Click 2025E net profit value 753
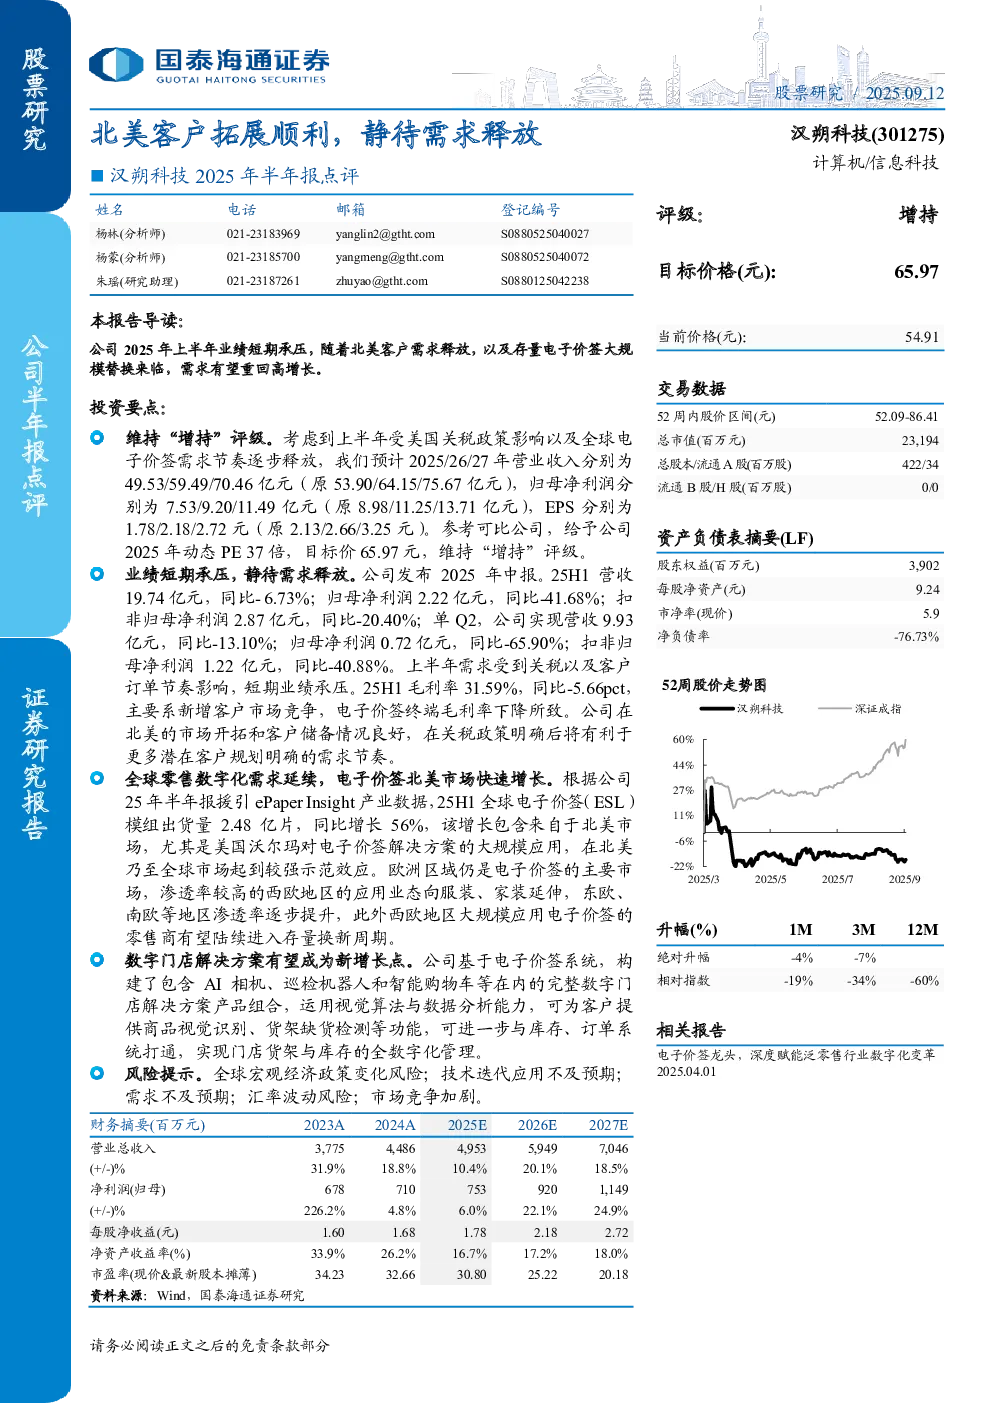Image resolution: width=992 pixels, height=1403 pixels. [476, 1190]
